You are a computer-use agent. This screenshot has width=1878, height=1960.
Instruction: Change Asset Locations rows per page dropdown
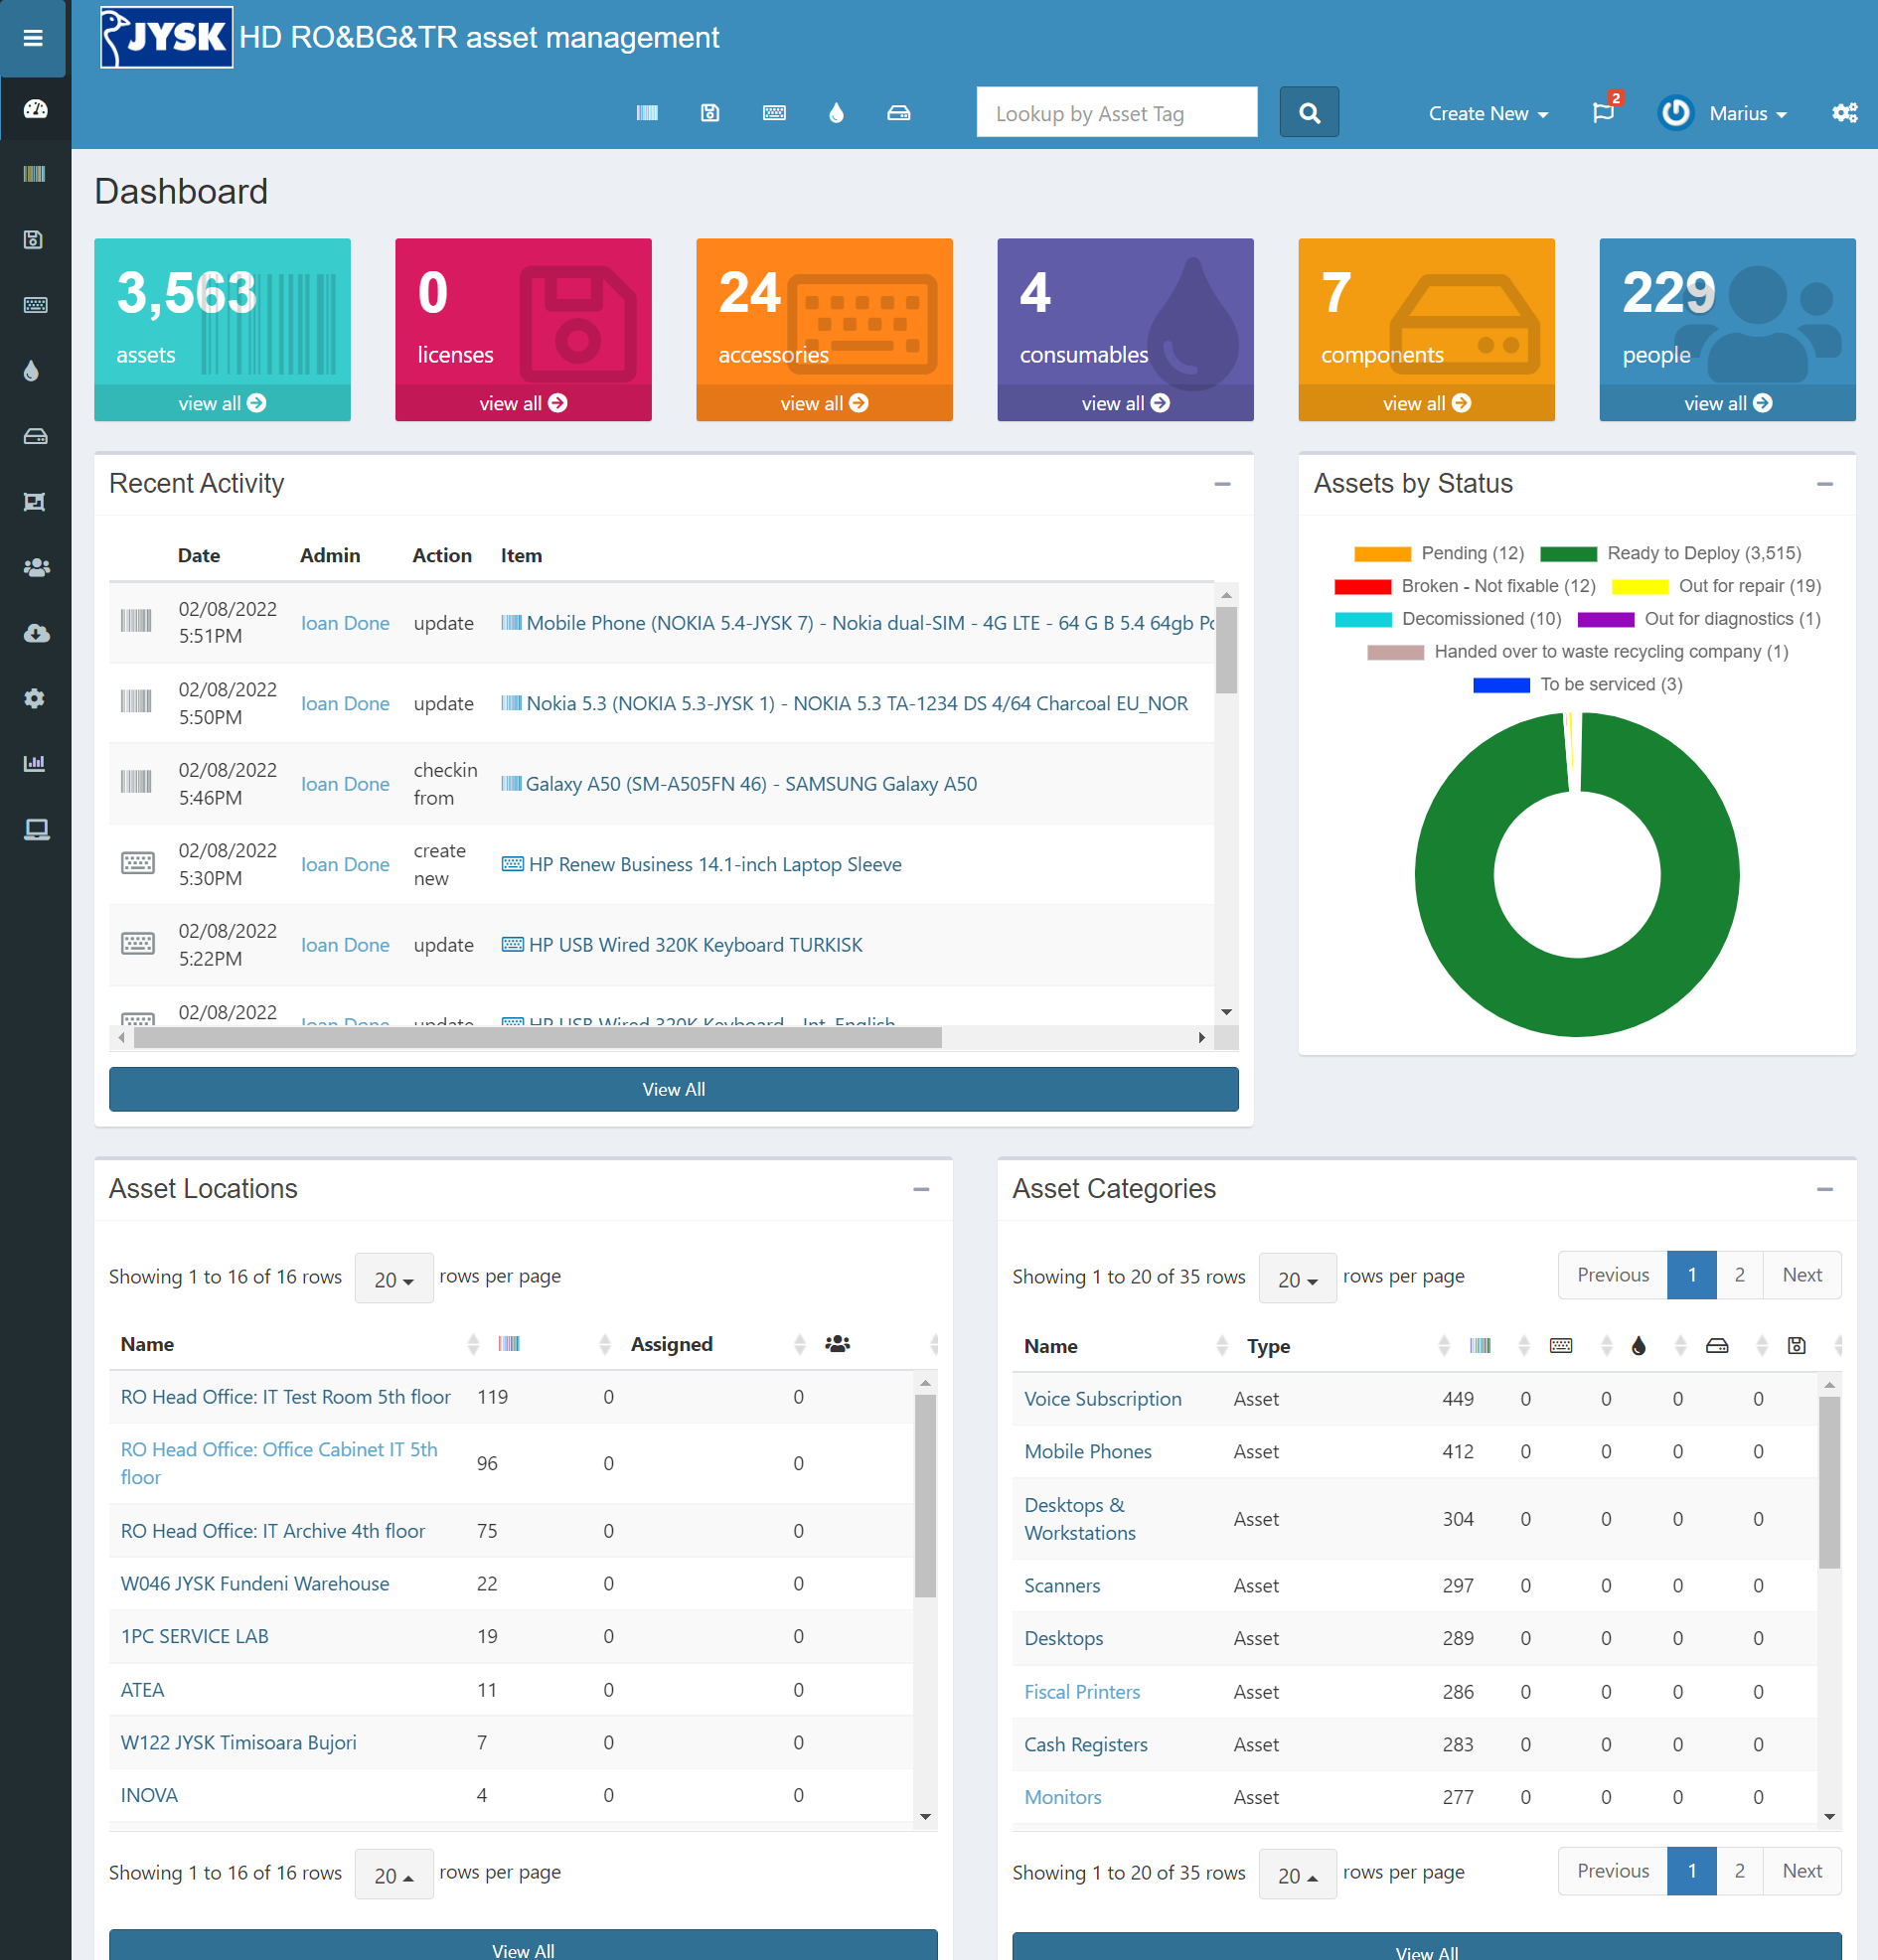click(x=393, y=1277)
